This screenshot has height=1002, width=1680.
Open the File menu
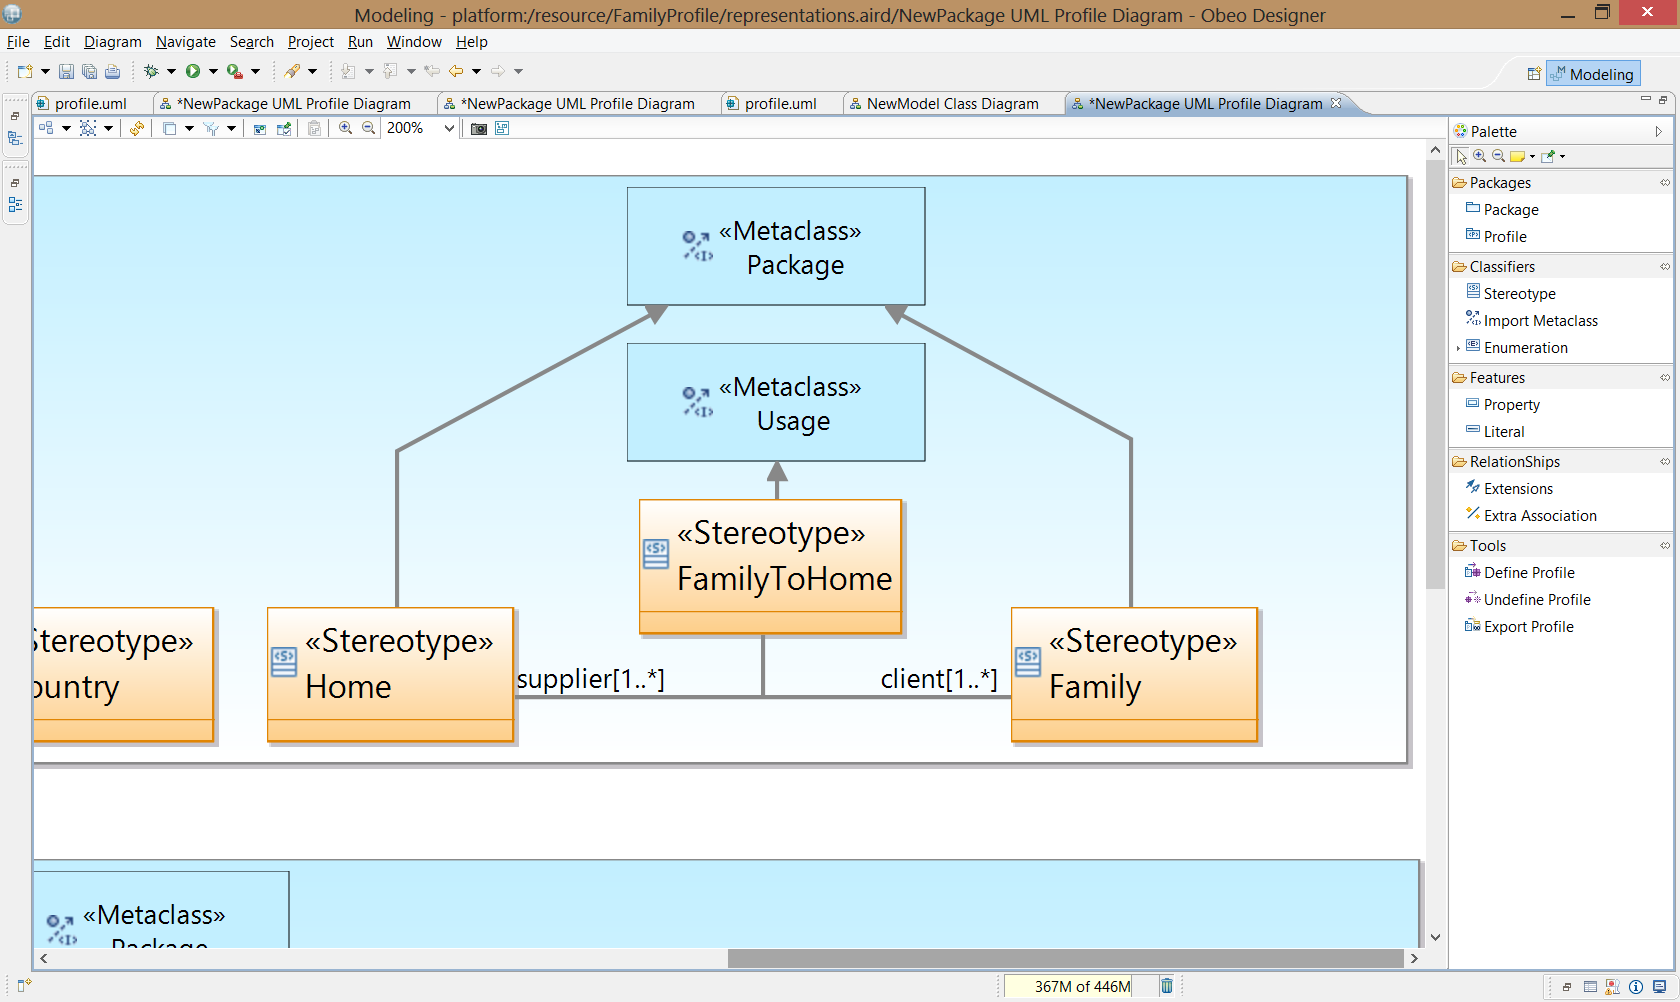pos(18,42)
